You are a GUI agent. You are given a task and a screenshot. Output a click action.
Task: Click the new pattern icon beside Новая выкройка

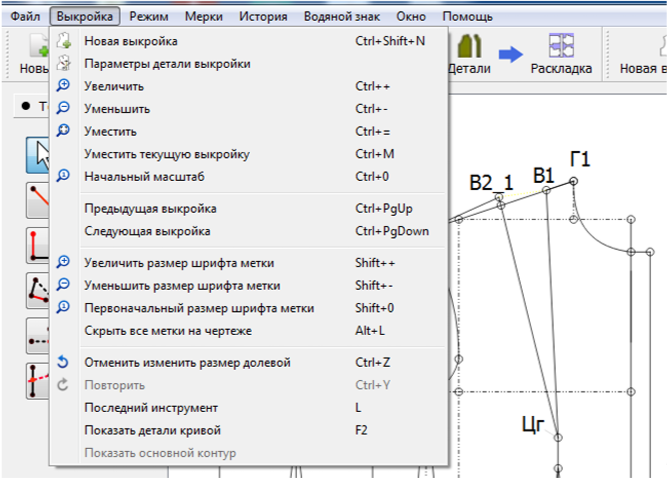pos(64,40)
